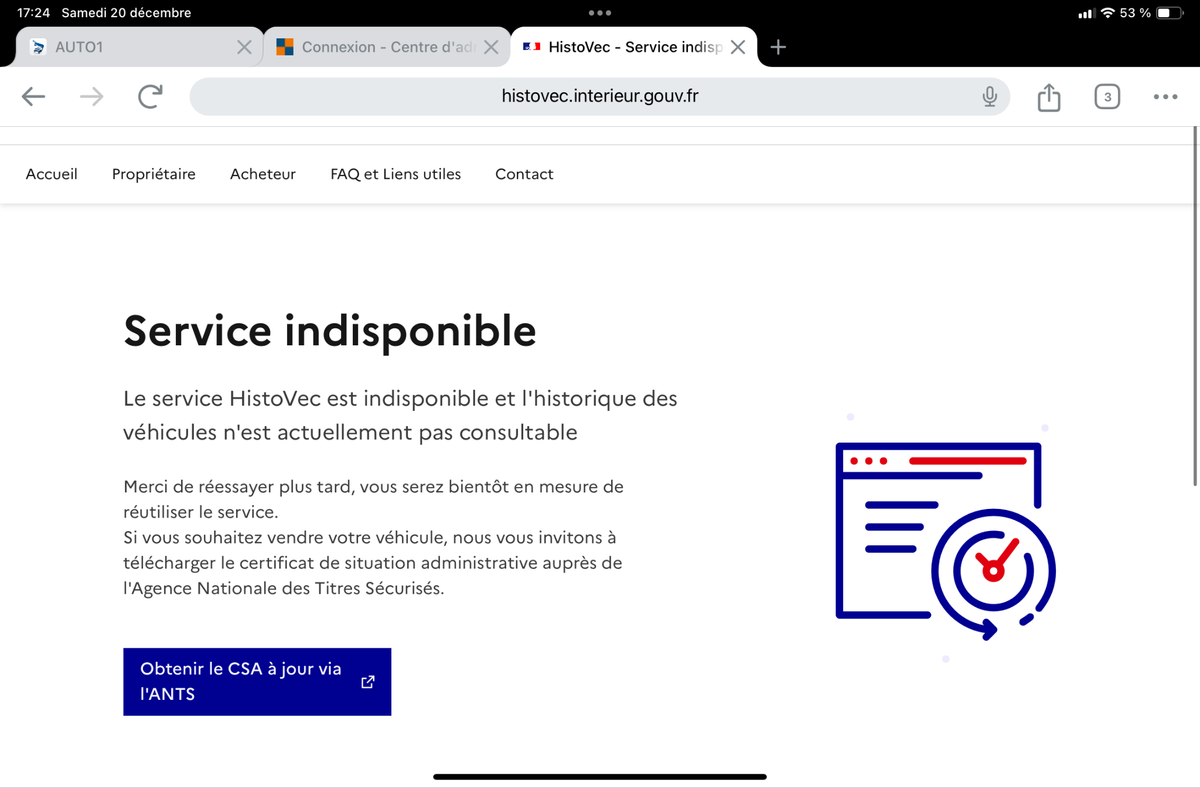The width and height of the screenshot is (1200, 788).
Task: Show the open tabs counter
Action: 1106,97
